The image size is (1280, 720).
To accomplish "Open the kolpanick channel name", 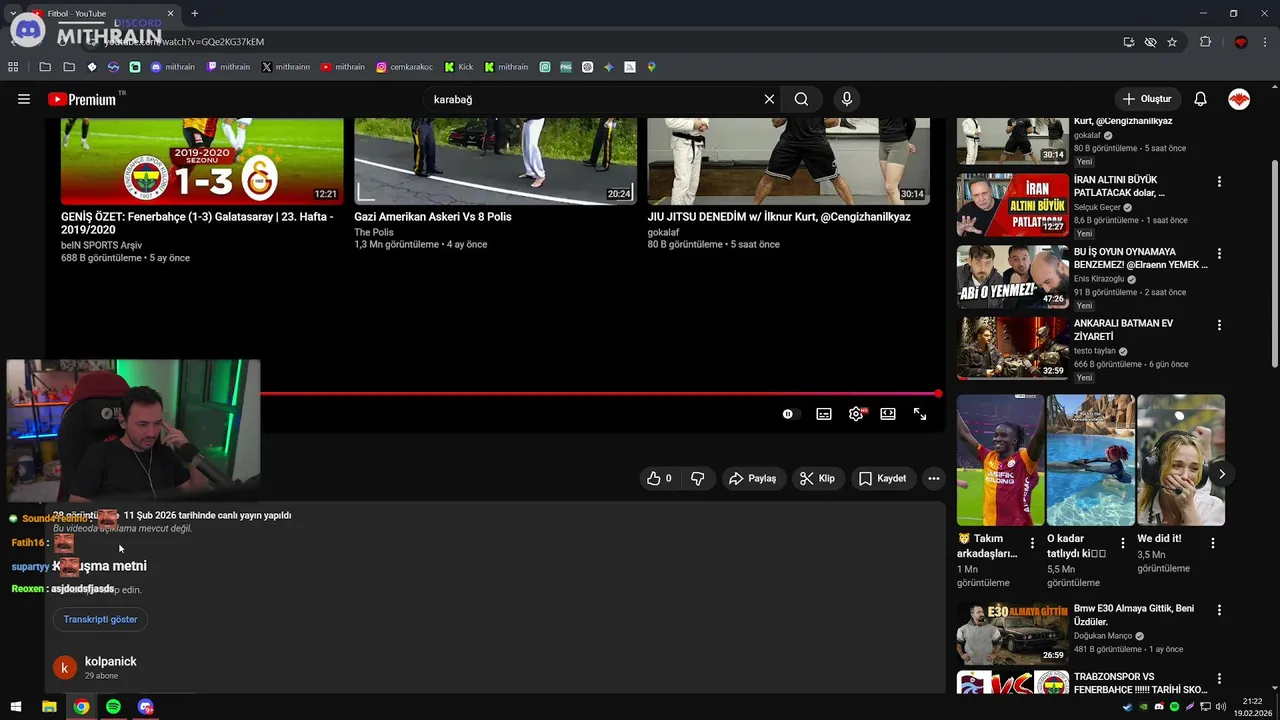I will (111, 662).
